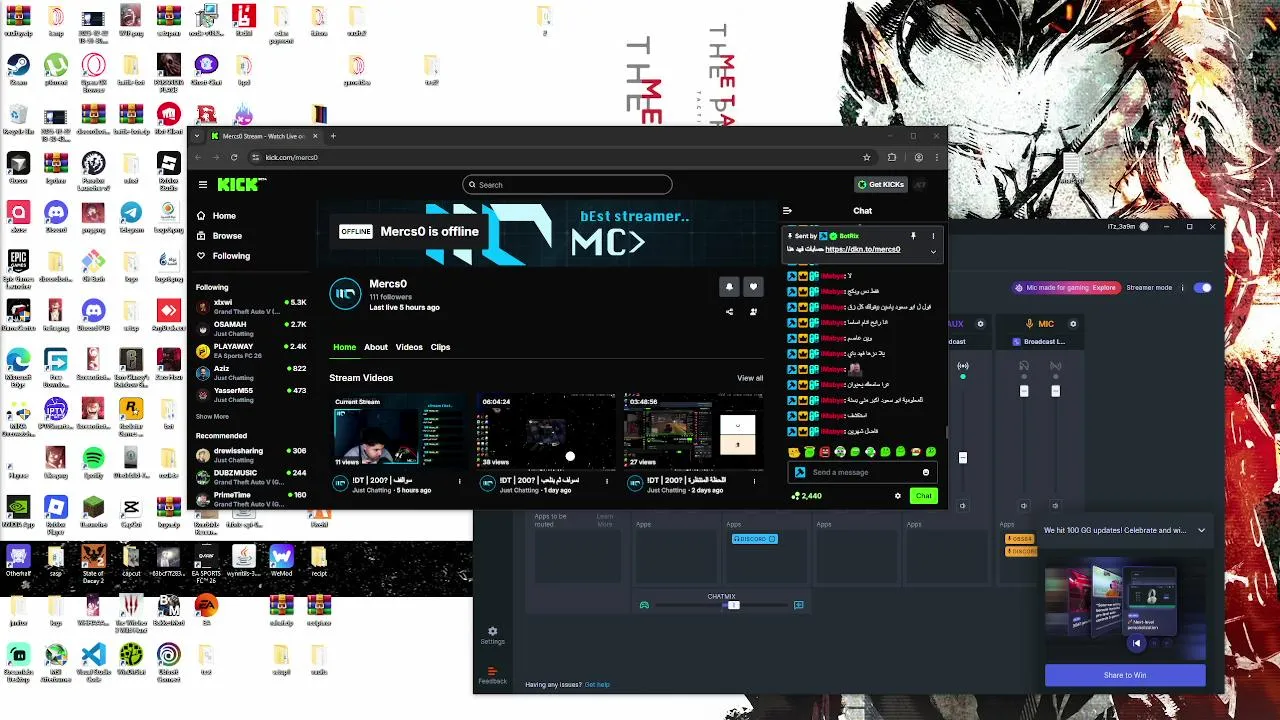Click View all stream videos
The width and height of the screenshot is (1280, 720).
click(x=750, y=378)
